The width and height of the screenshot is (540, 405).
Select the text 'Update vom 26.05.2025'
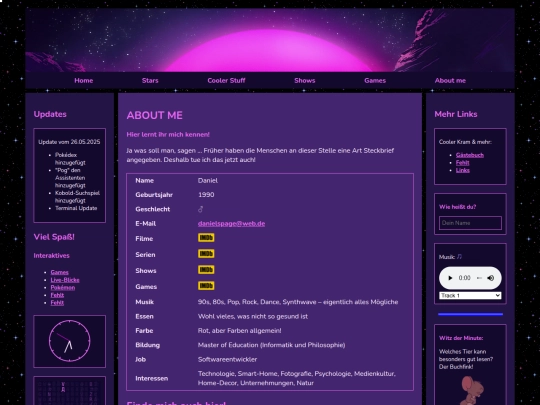coord(69,142)
